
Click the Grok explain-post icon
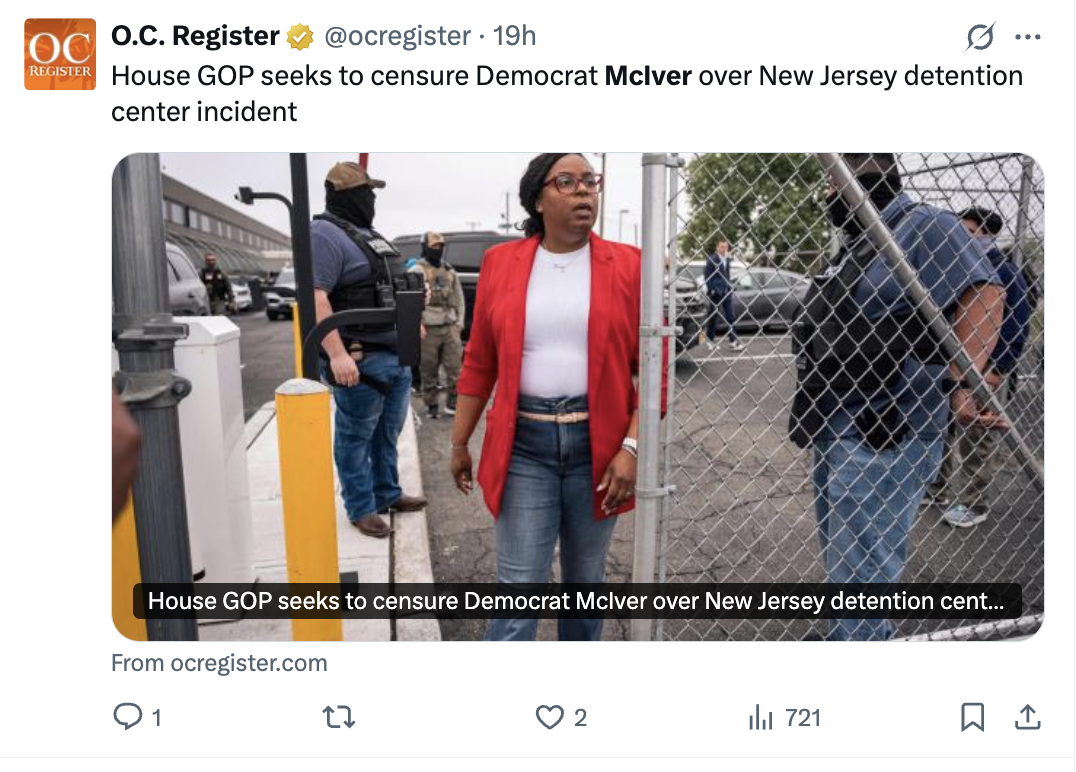click(980, 38)
